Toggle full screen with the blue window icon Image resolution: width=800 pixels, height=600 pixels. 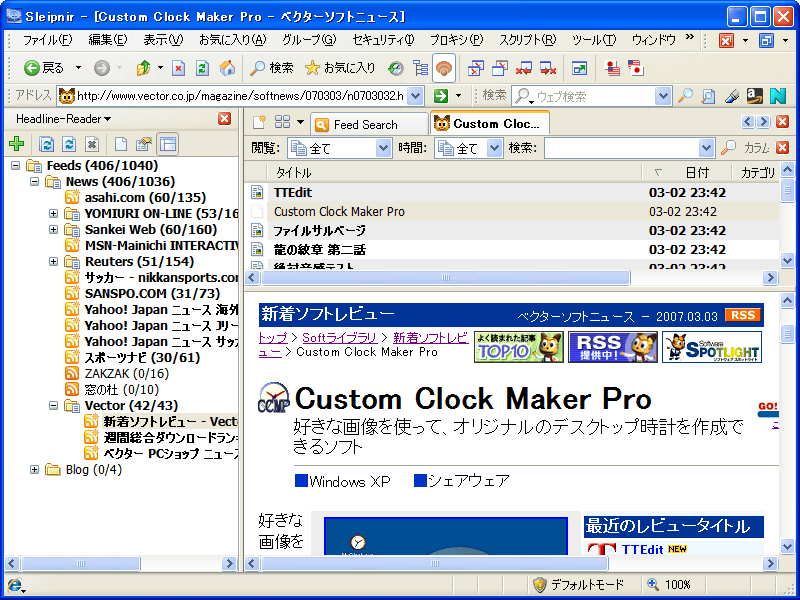579,68
